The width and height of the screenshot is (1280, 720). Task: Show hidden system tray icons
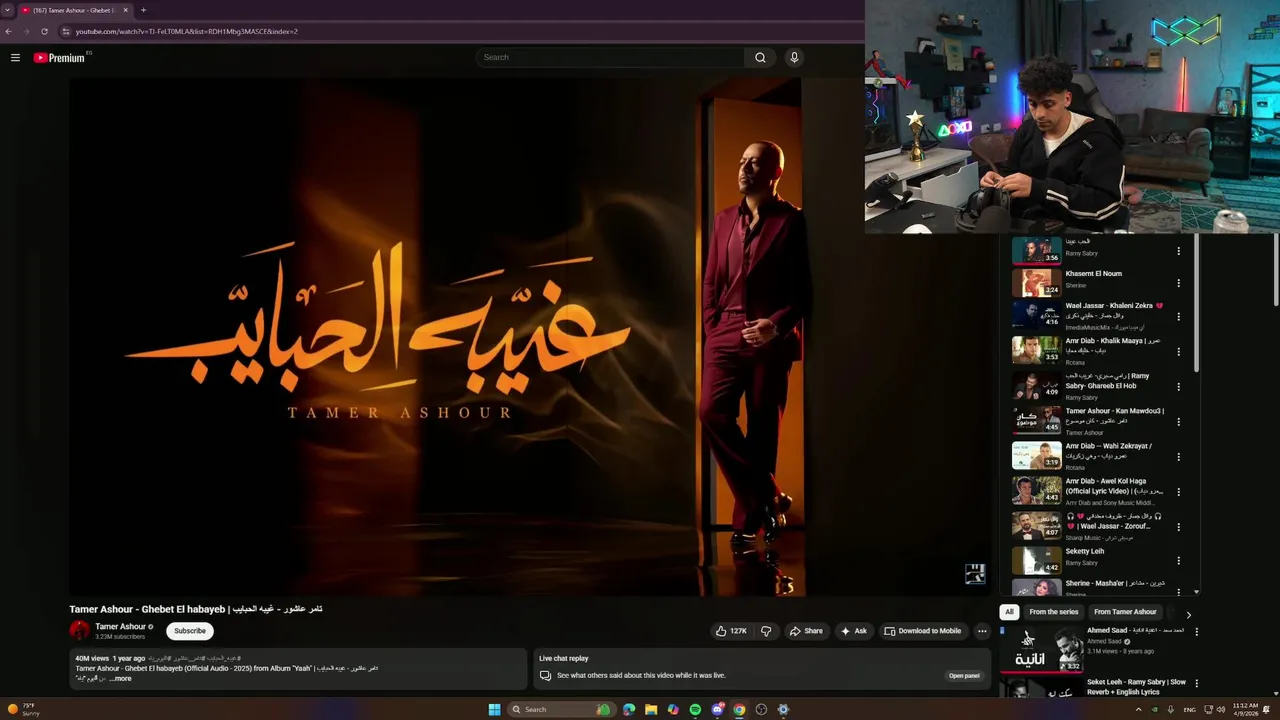coord(1138,710)
